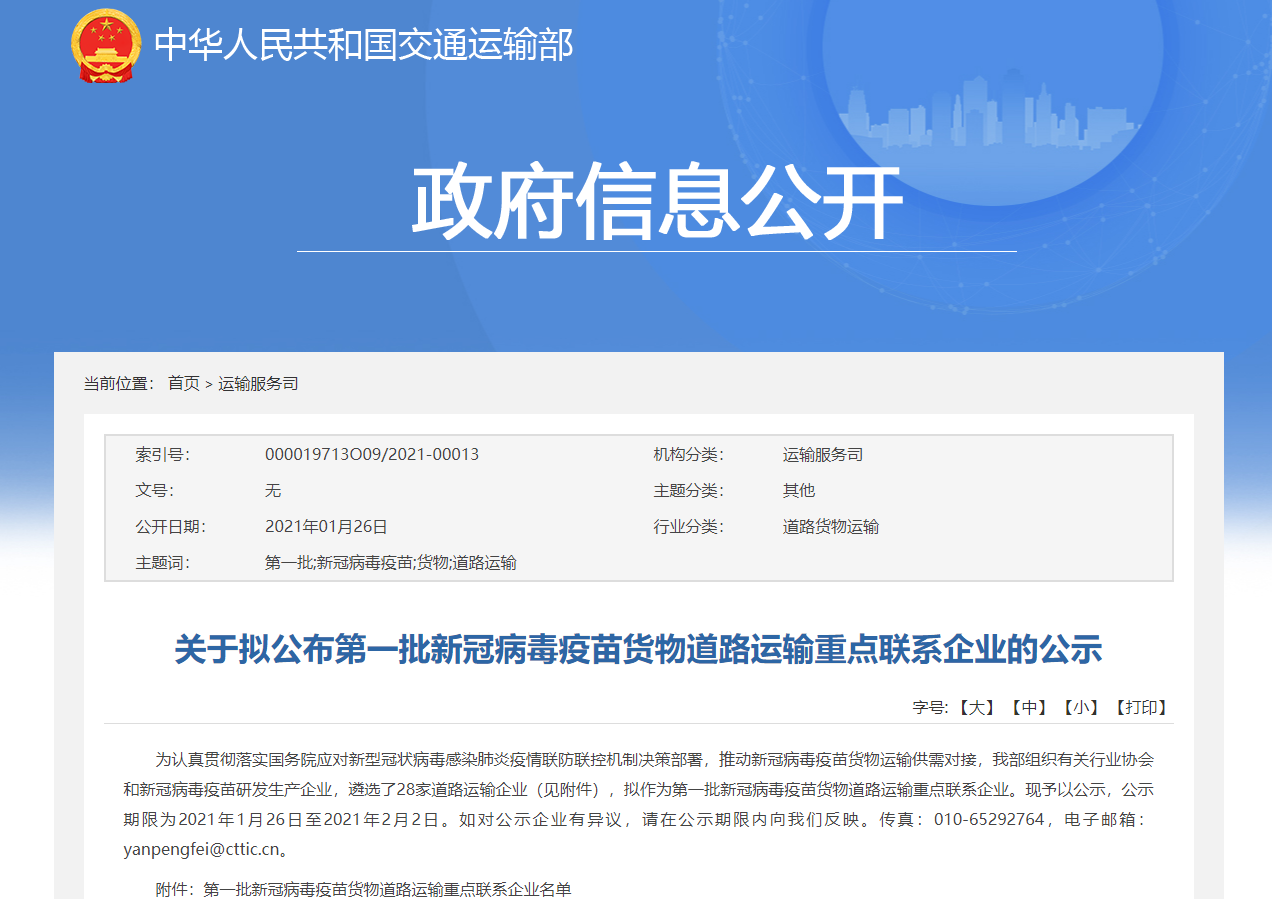The width and height of the screenshot is (1272, 899).
Task: Set font size to 【大】
Action: 976,707
